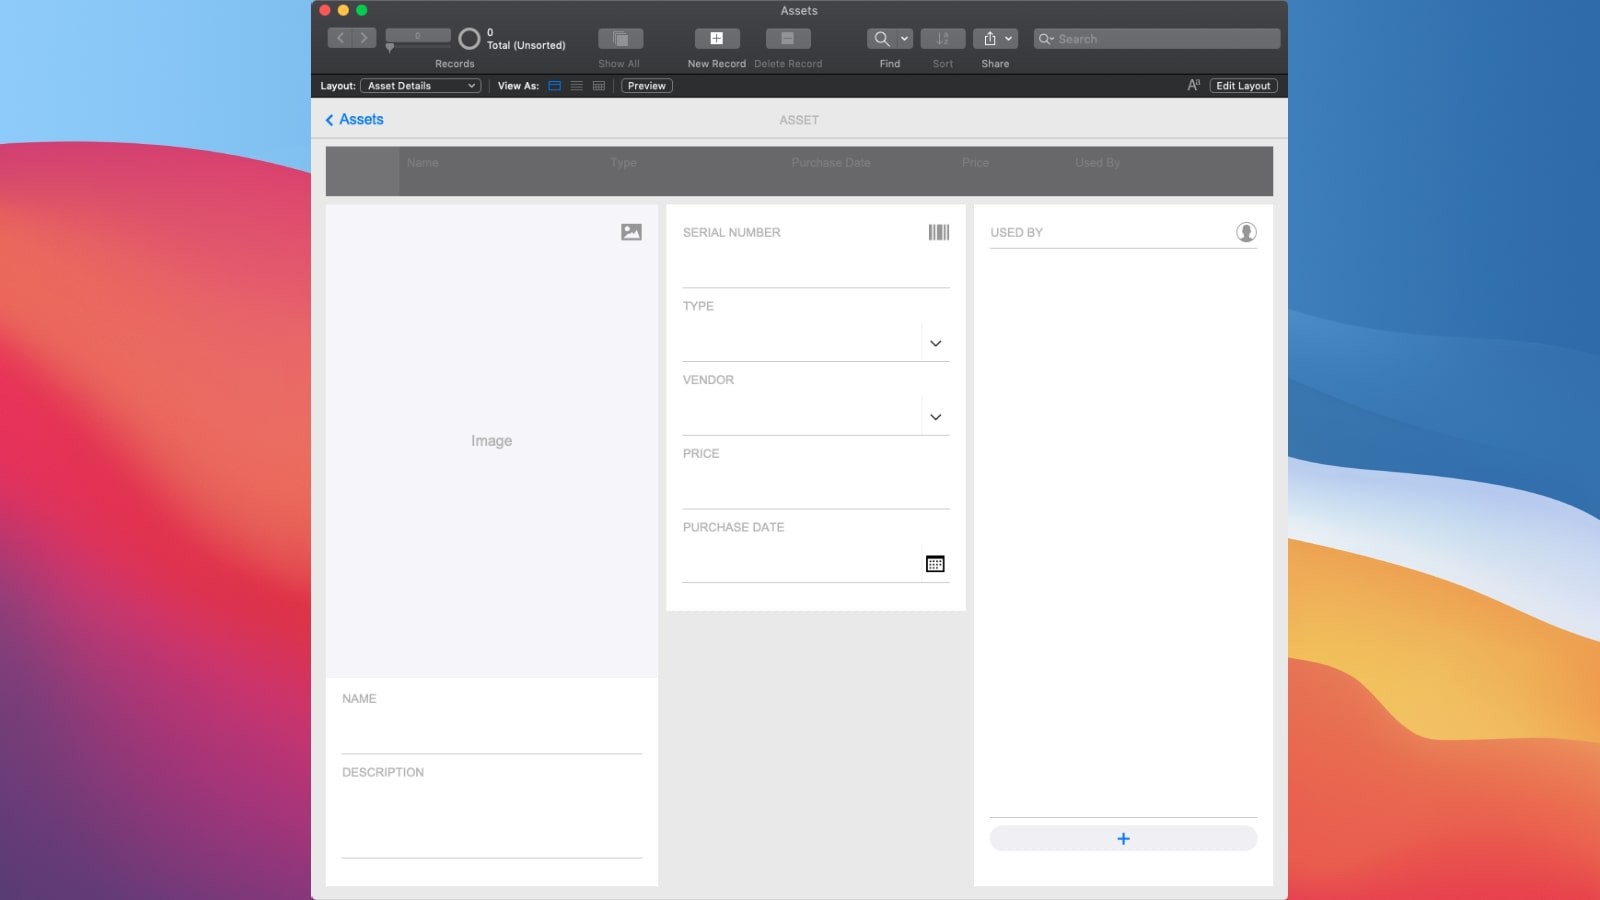
Task: Expand the Vendor dropdown
Action: [x=935, y=417]
